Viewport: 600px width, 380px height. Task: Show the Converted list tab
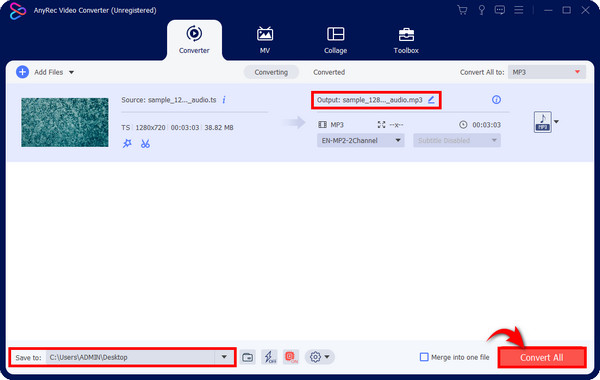click(329, 72)
